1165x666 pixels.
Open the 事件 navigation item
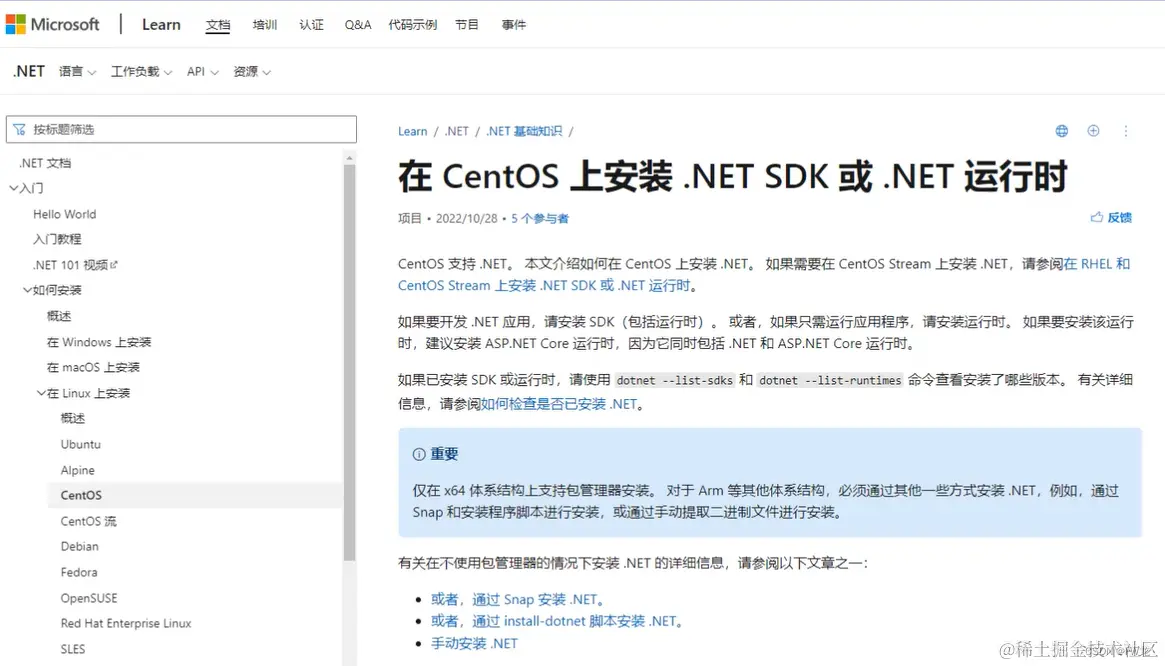513,25
